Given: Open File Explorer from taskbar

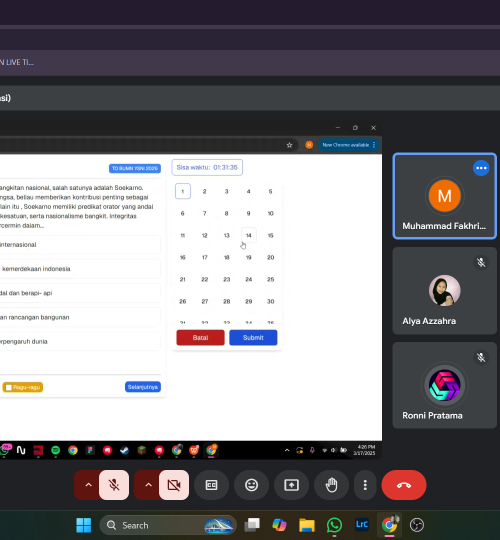Looking at the screenshot, I should 307,525.
